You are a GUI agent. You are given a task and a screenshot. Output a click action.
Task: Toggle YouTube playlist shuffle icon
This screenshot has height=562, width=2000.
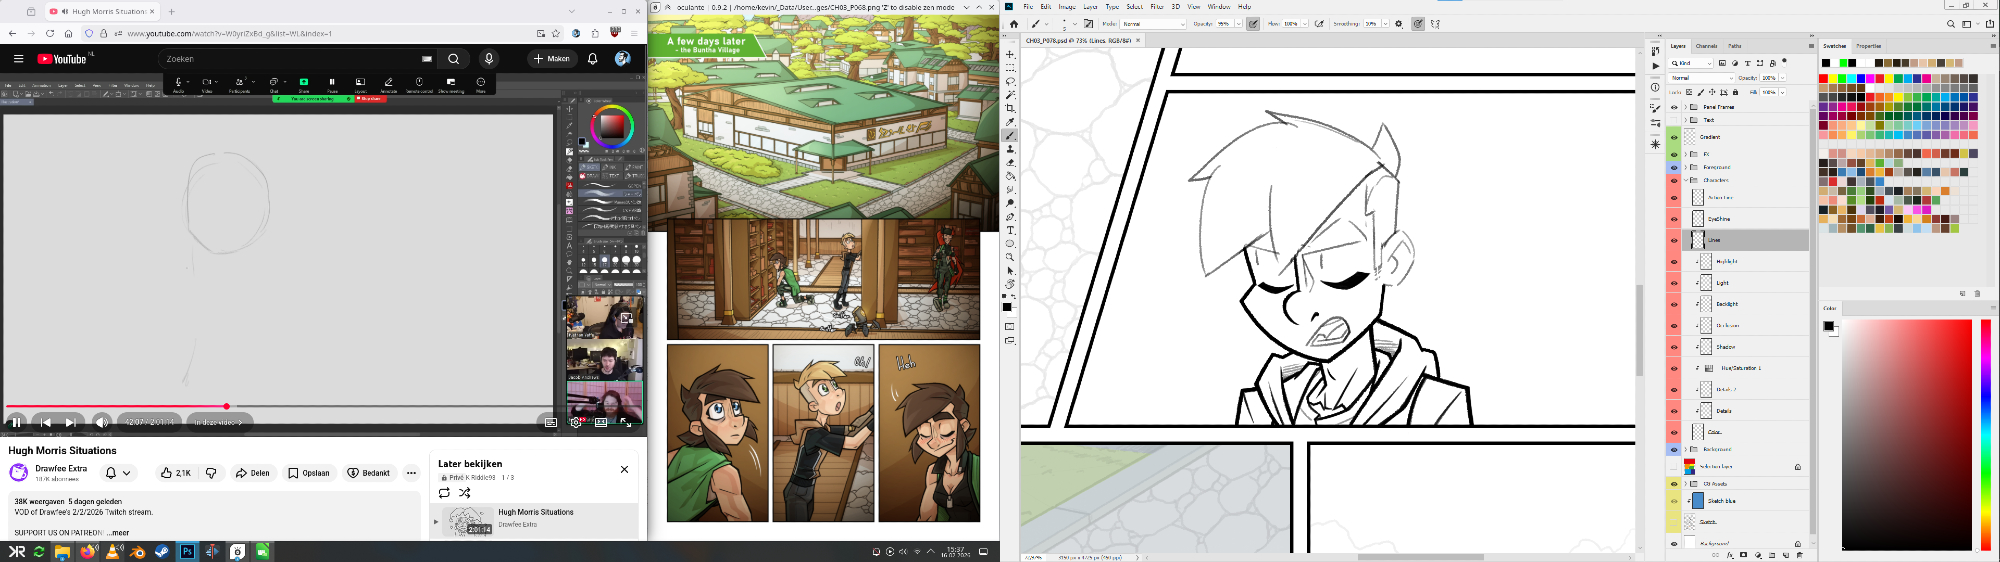pyautogui.click(x=464, y=493)
